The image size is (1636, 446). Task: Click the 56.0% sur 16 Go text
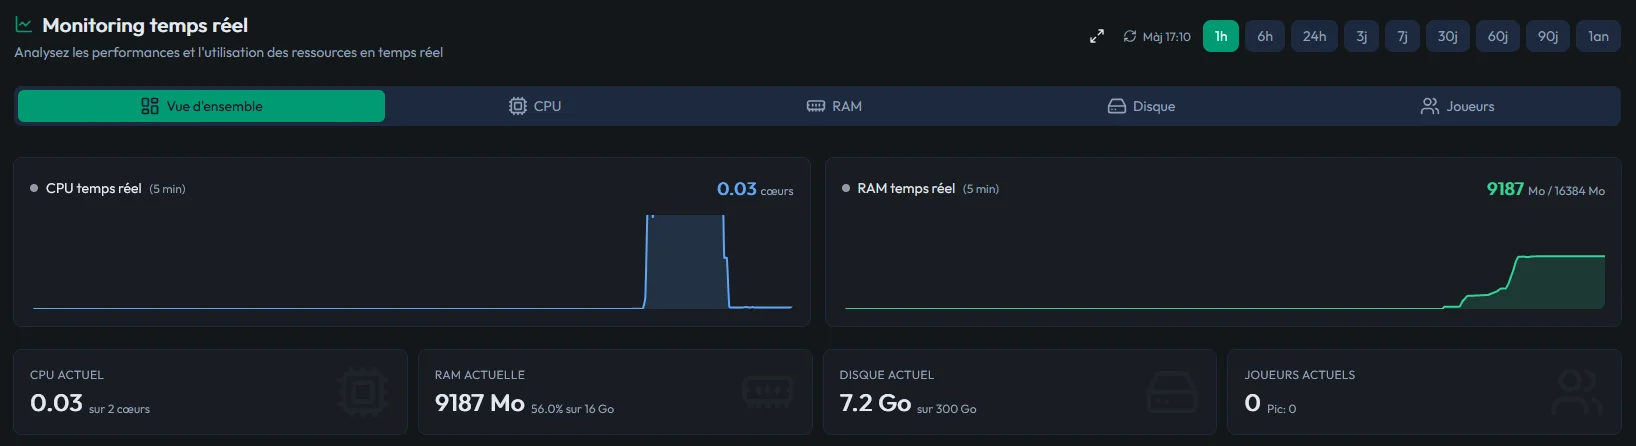point(572,409)
